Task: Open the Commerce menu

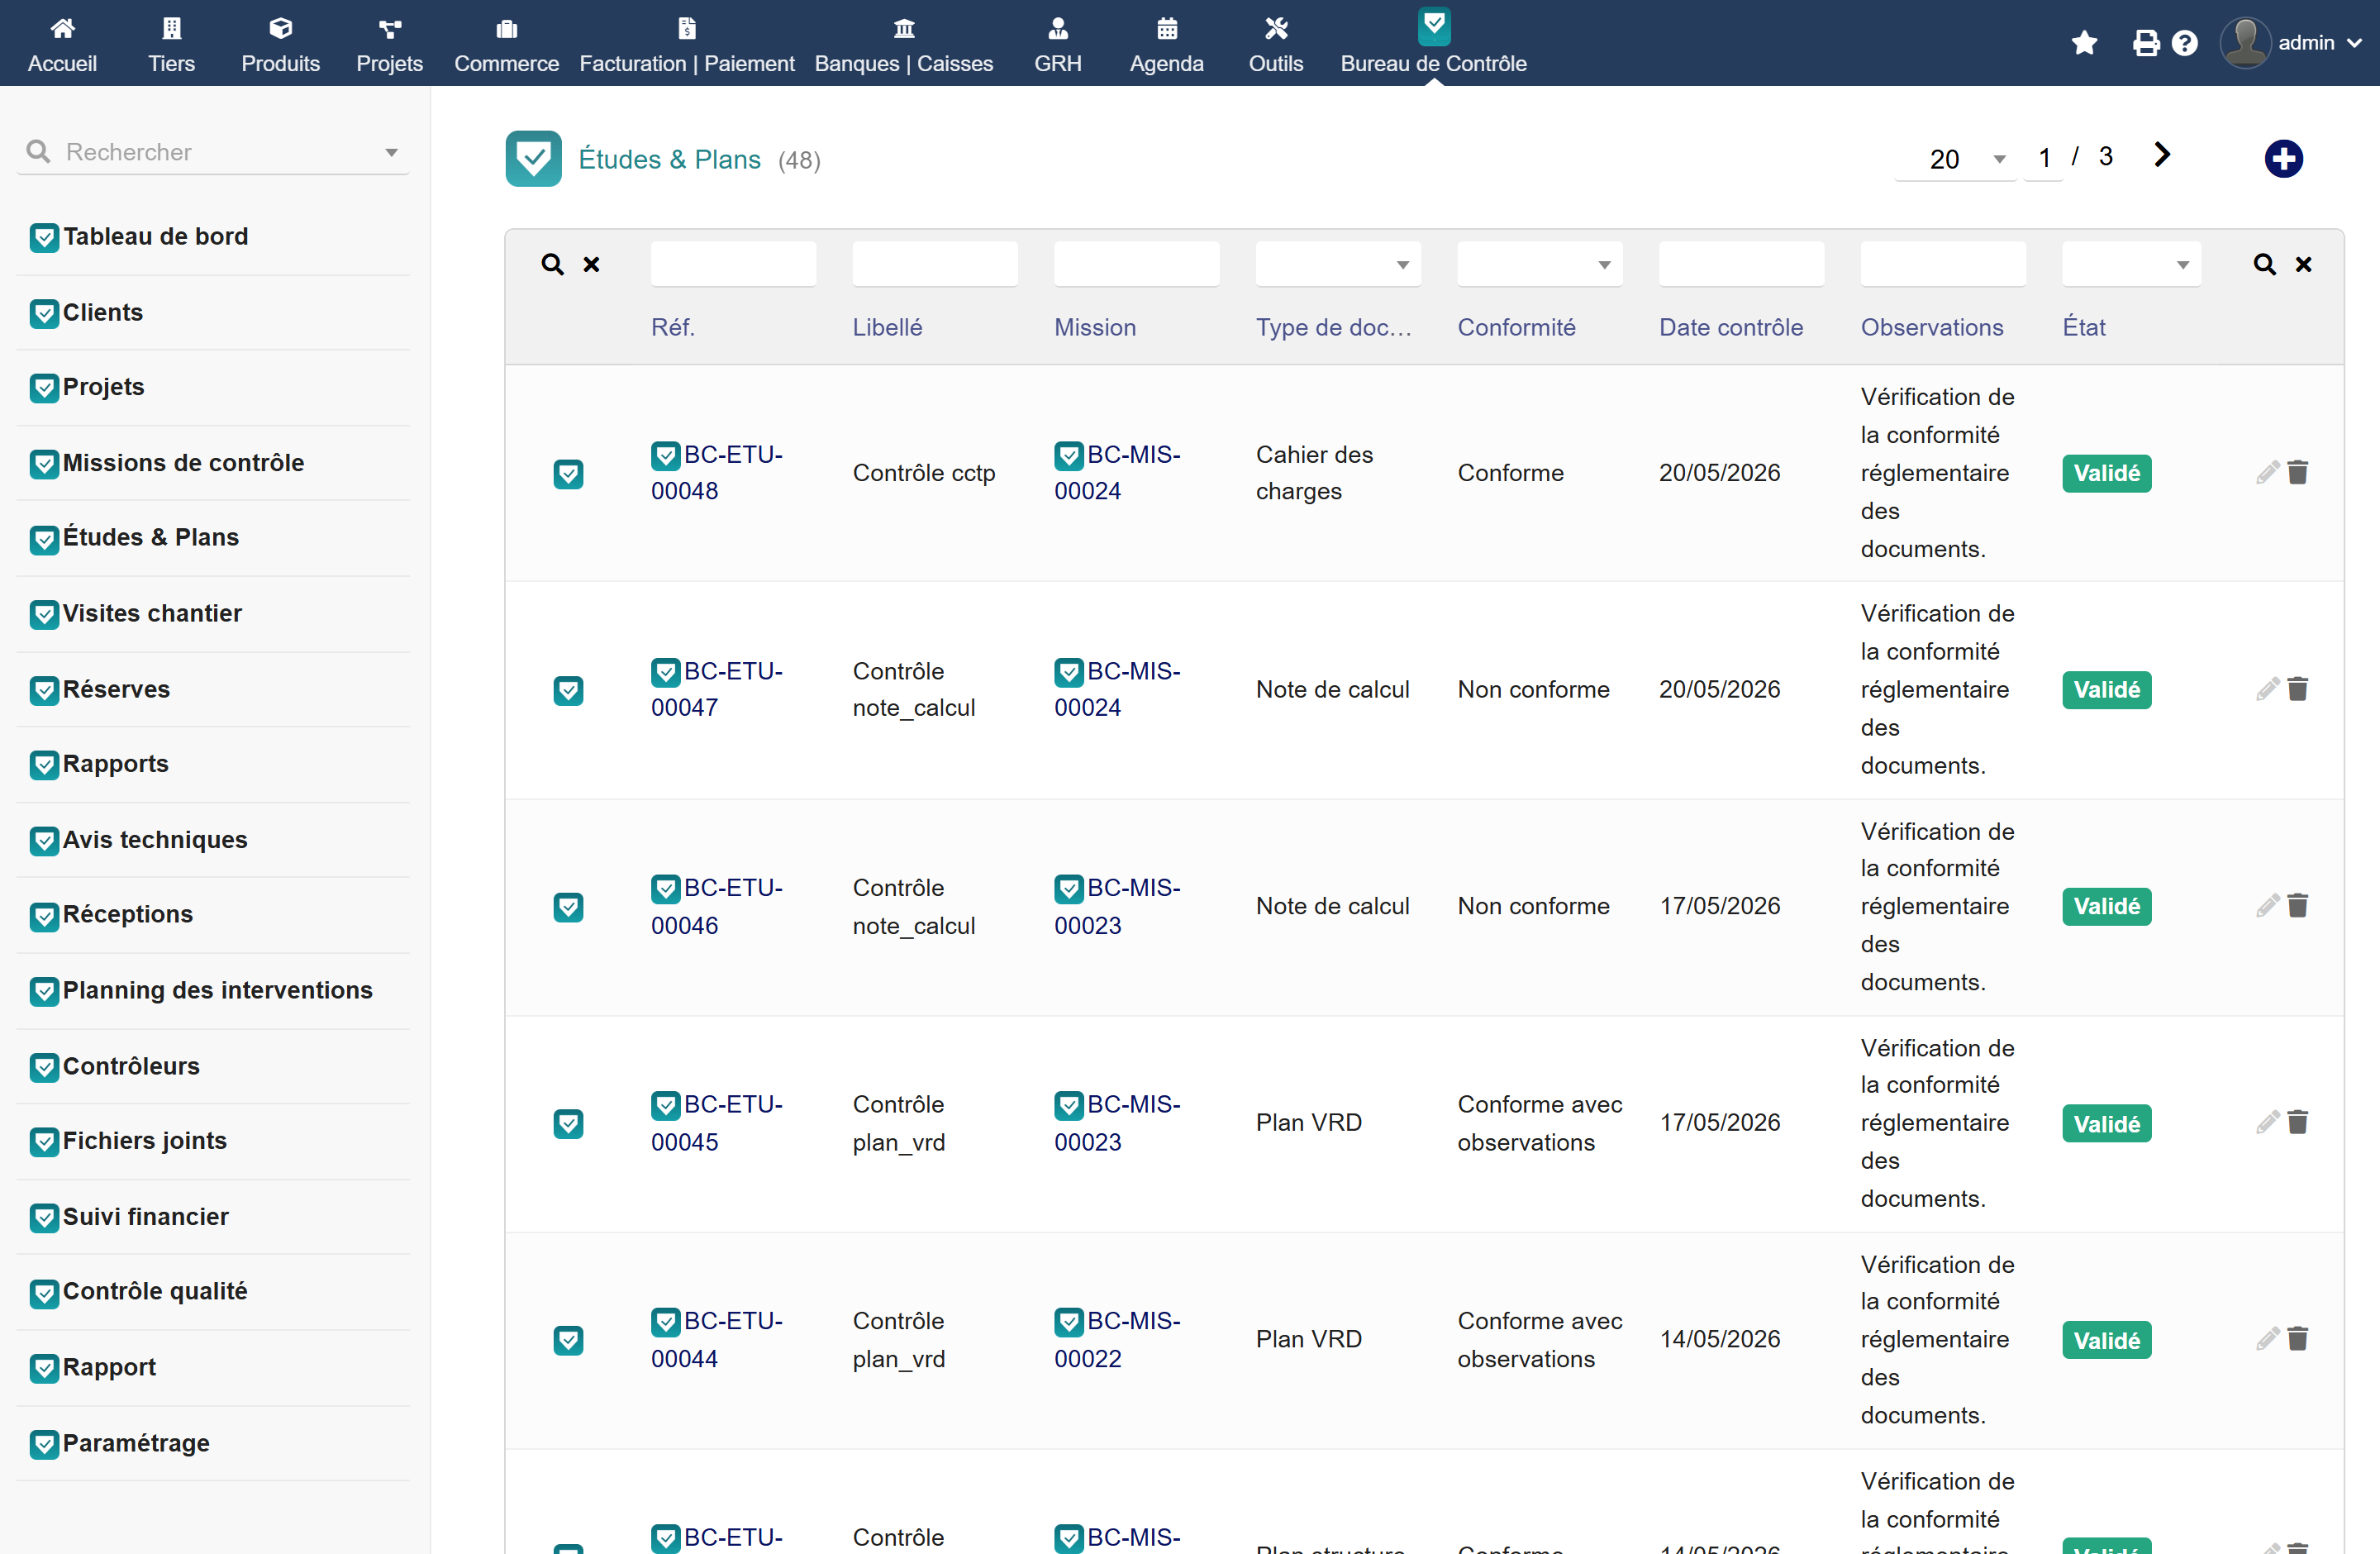Action: coord(507,45)
